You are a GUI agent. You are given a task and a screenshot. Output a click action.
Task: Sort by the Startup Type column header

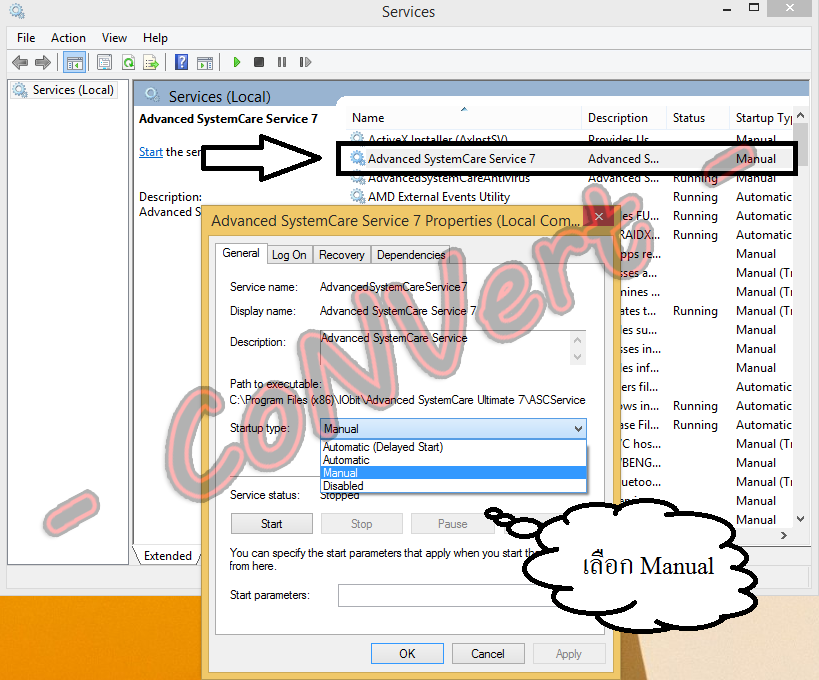pos(762,118)
